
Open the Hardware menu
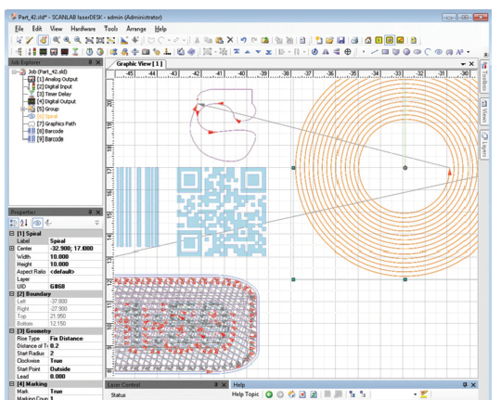click(83, 29)
